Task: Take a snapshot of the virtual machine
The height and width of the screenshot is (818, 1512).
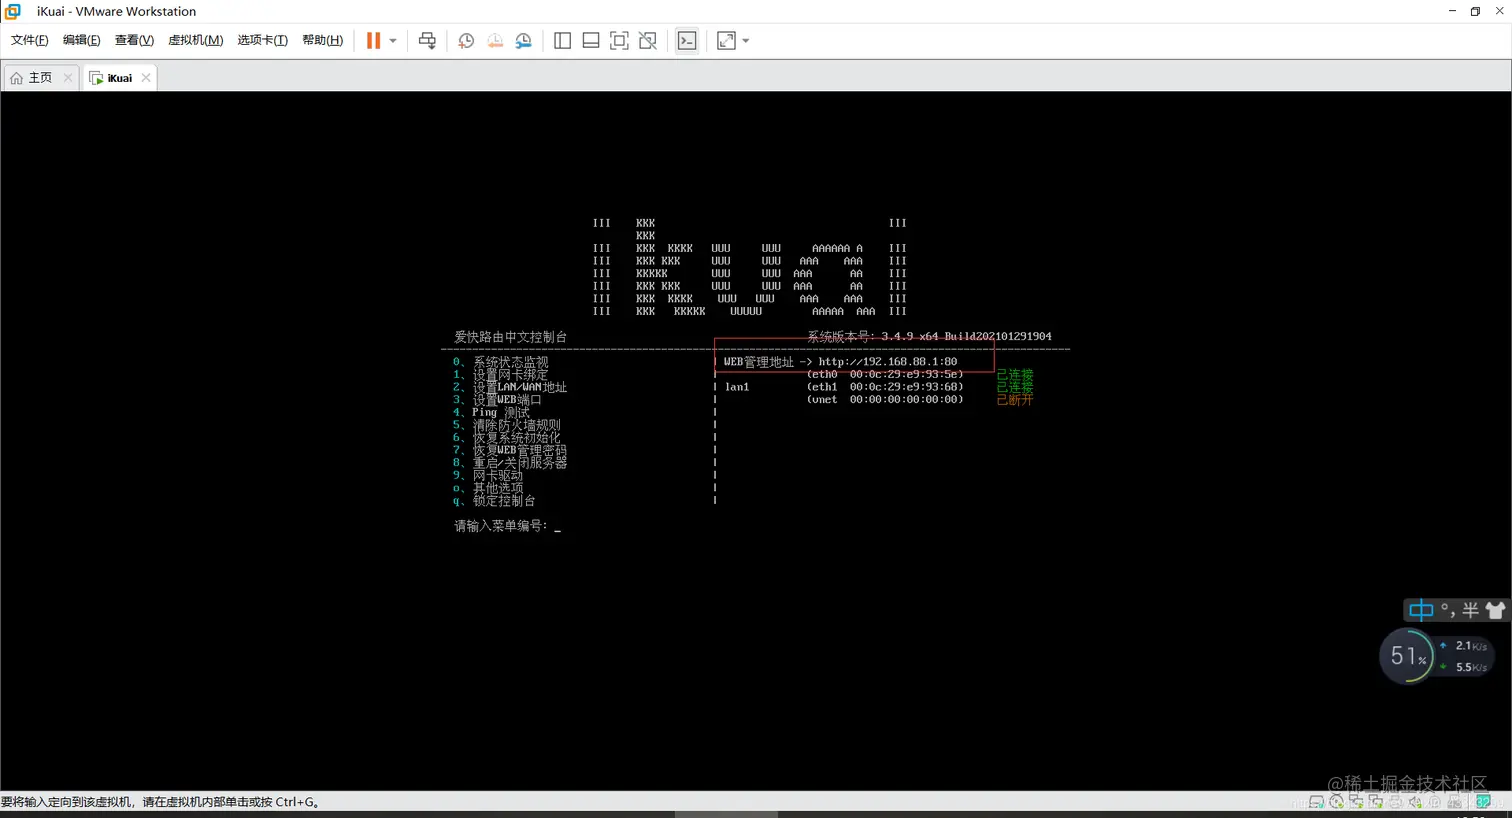Action: pyautogui.click(x=466, y=41)
